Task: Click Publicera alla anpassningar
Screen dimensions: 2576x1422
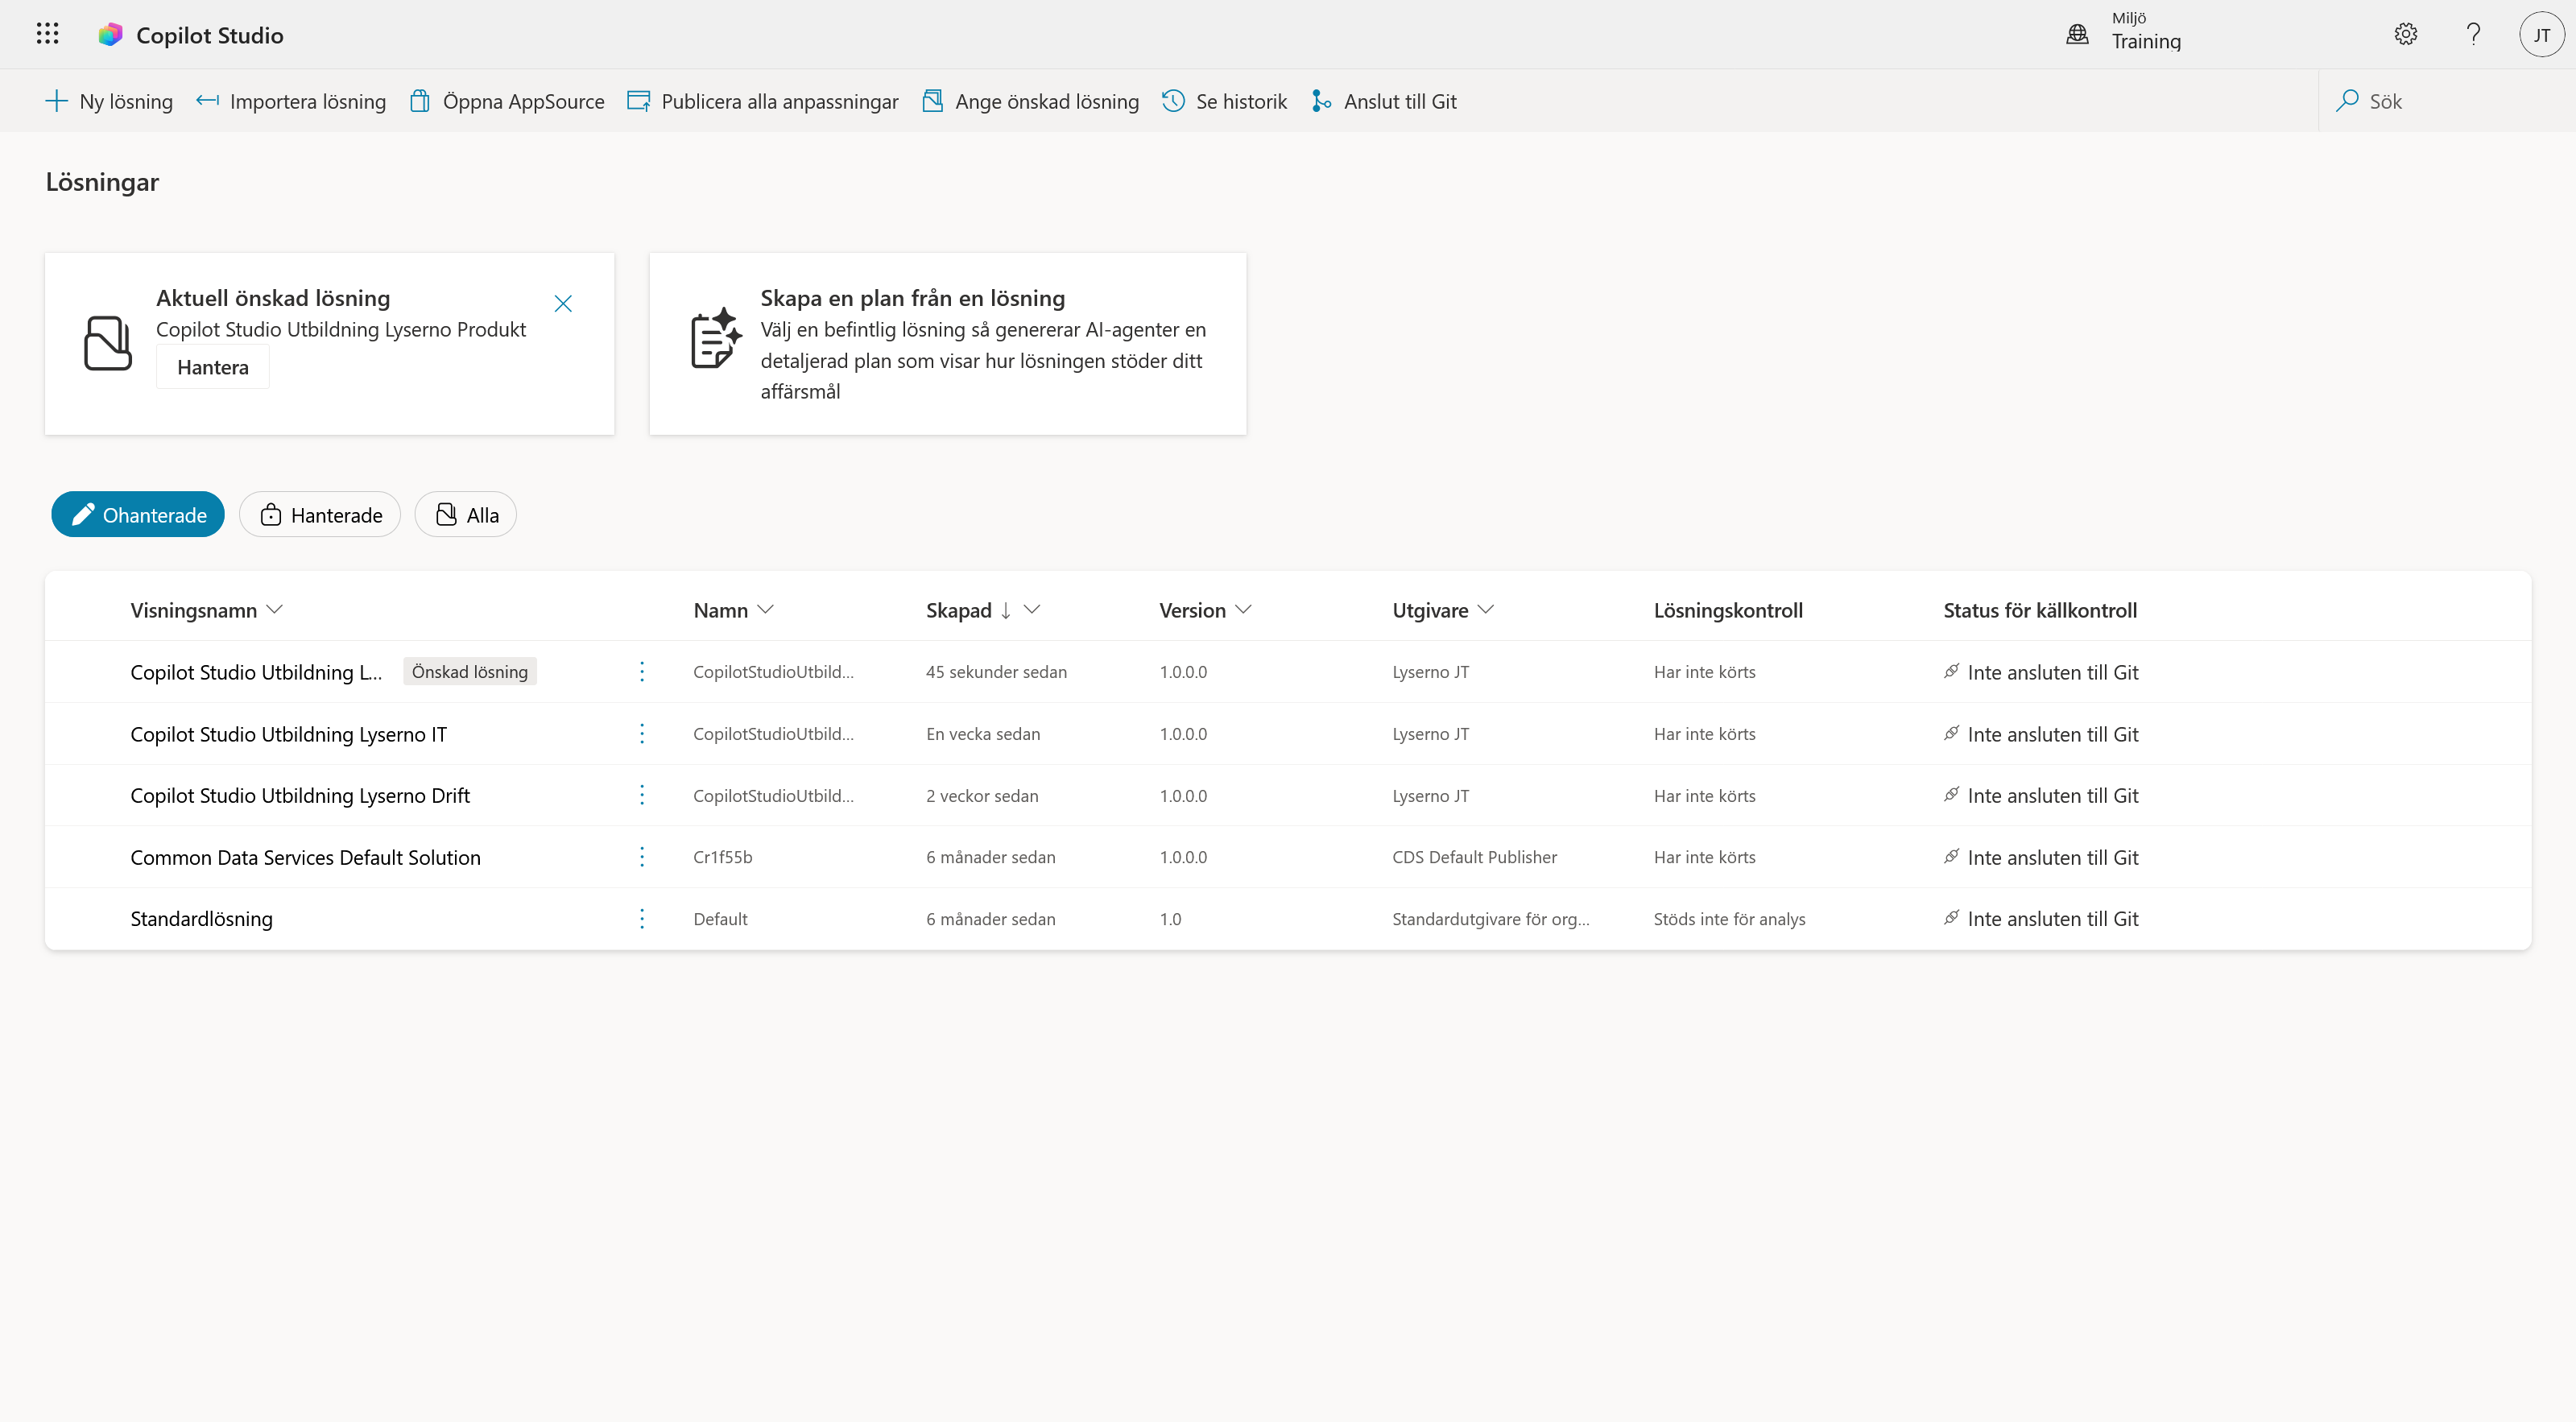Action: pyautogui.click(x=763, y=101)
